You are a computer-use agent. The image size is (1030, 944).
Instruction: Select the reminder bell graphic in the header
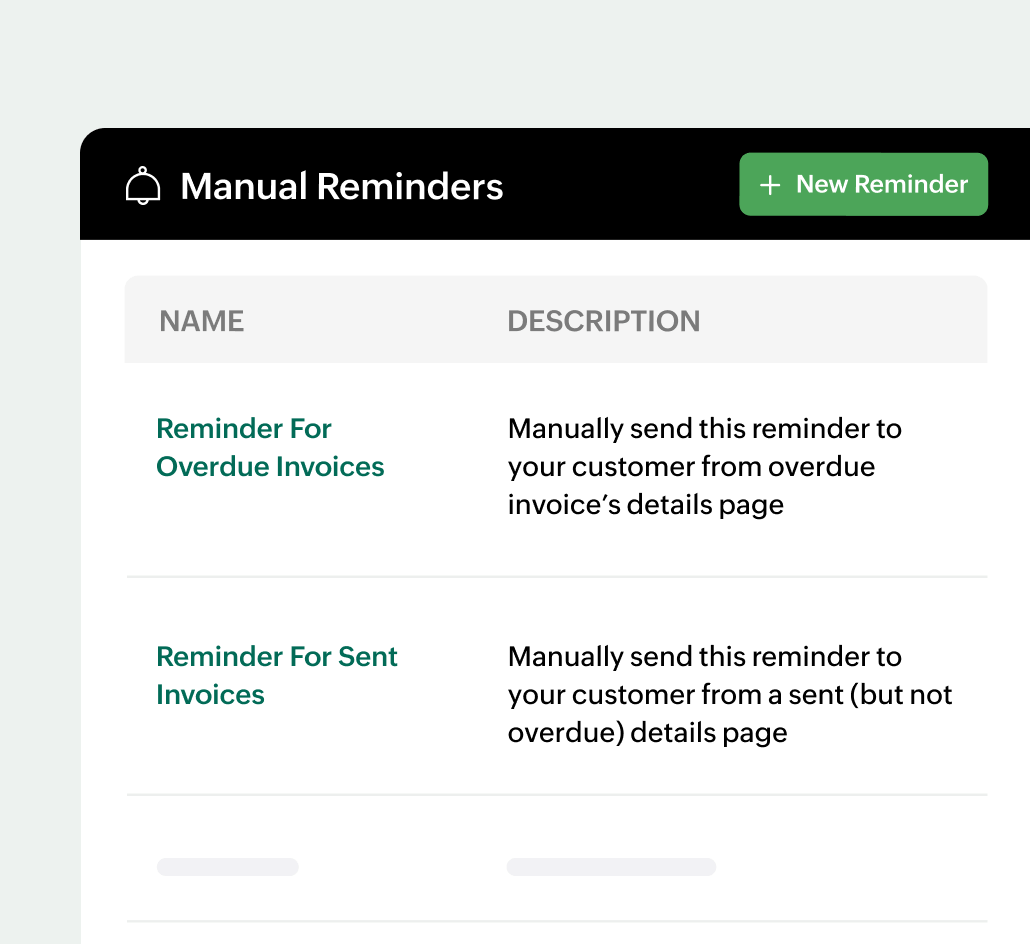[143, 184]
